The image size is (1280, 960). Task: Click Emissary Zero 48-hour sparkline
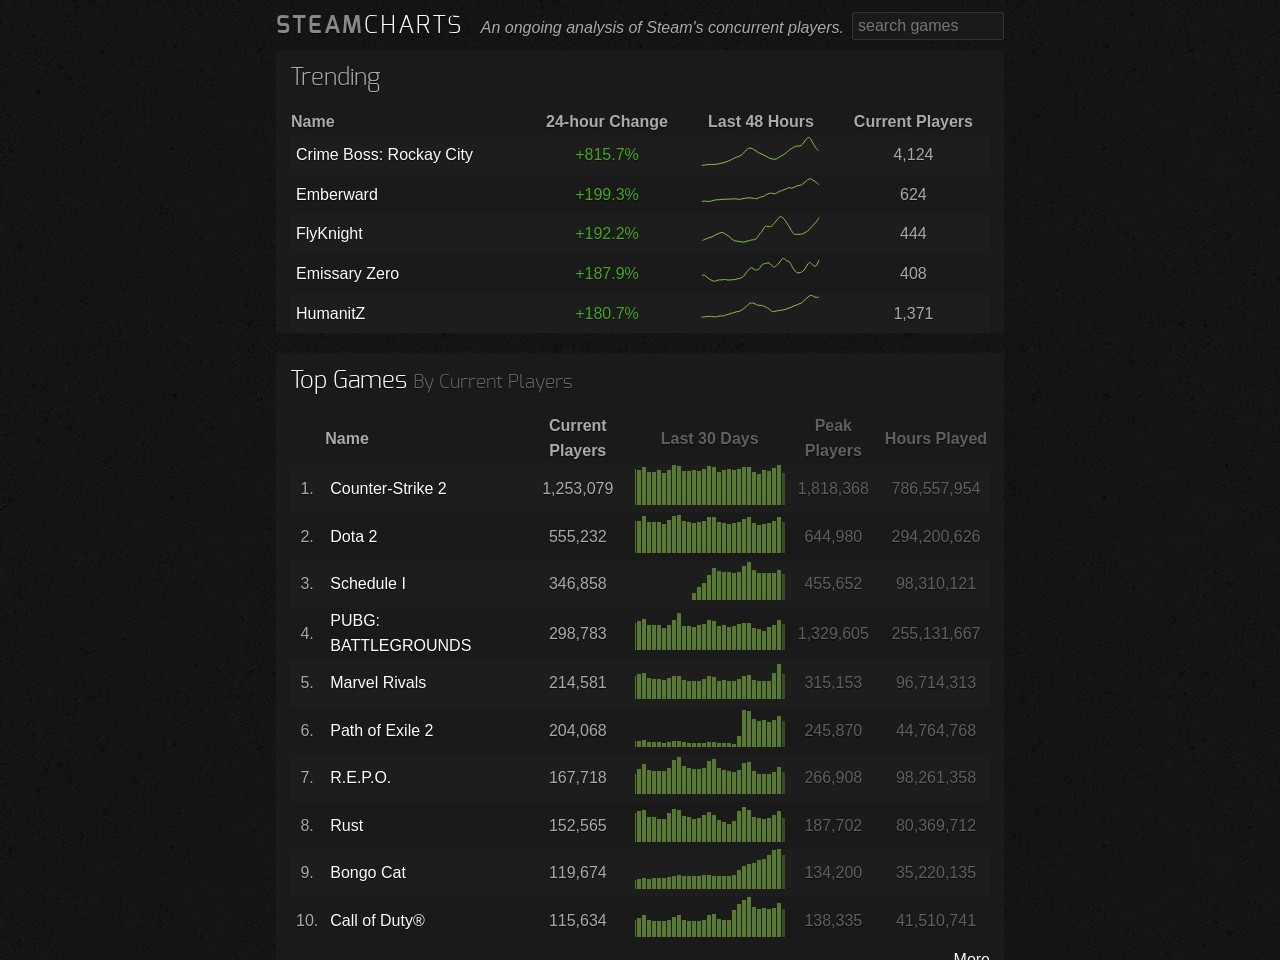(x=760, y=271)
